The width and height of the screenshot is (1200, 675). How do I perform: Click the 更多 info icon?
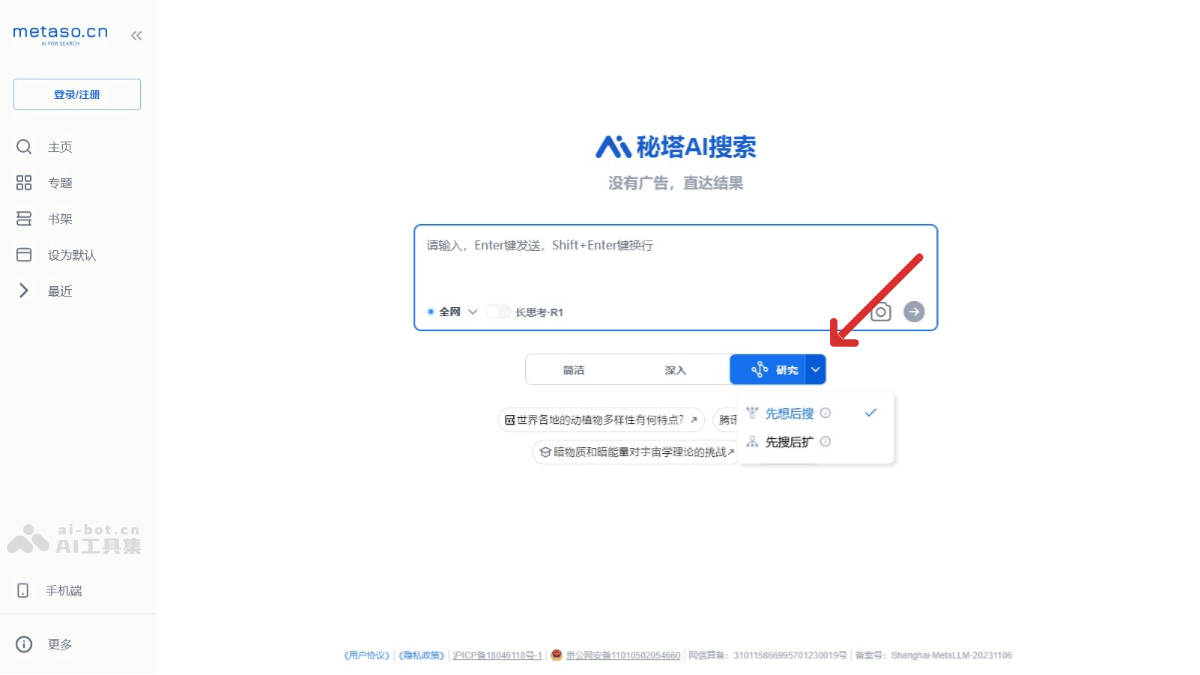coord(24,644)
